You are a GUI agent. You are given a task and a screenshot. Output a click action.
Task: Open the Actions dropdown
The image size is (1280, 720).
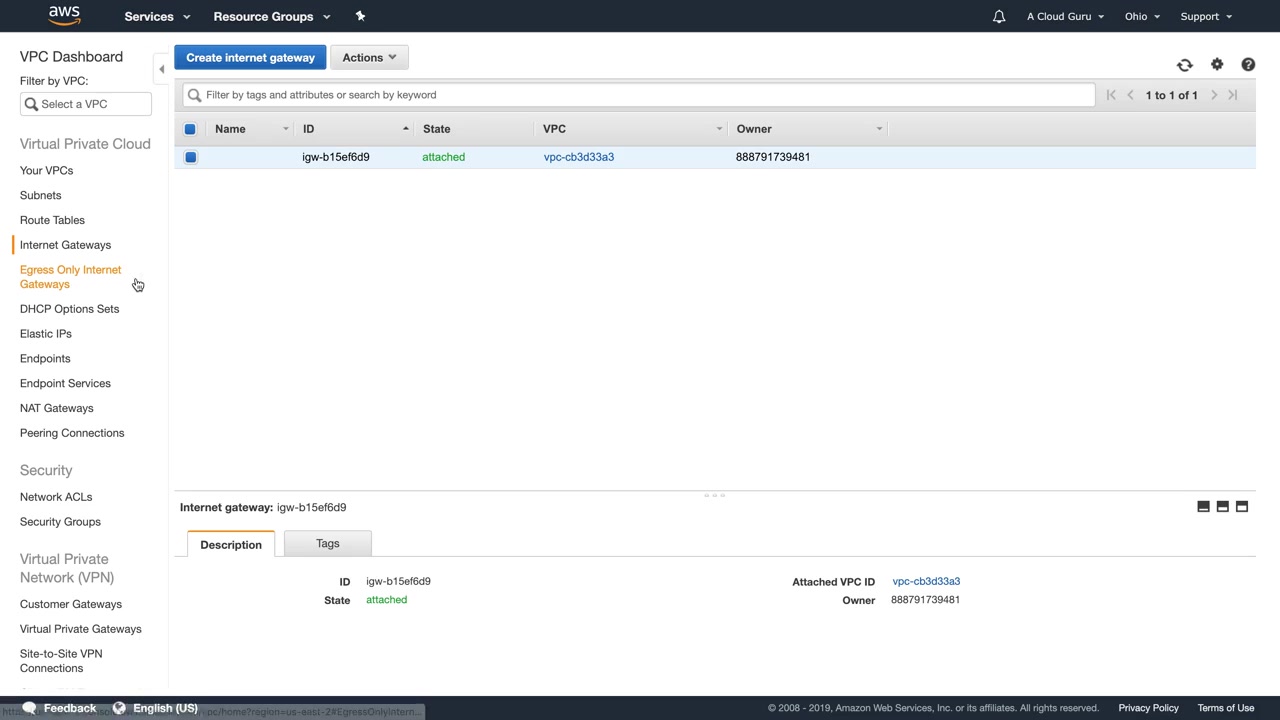(x=369, y=57)
